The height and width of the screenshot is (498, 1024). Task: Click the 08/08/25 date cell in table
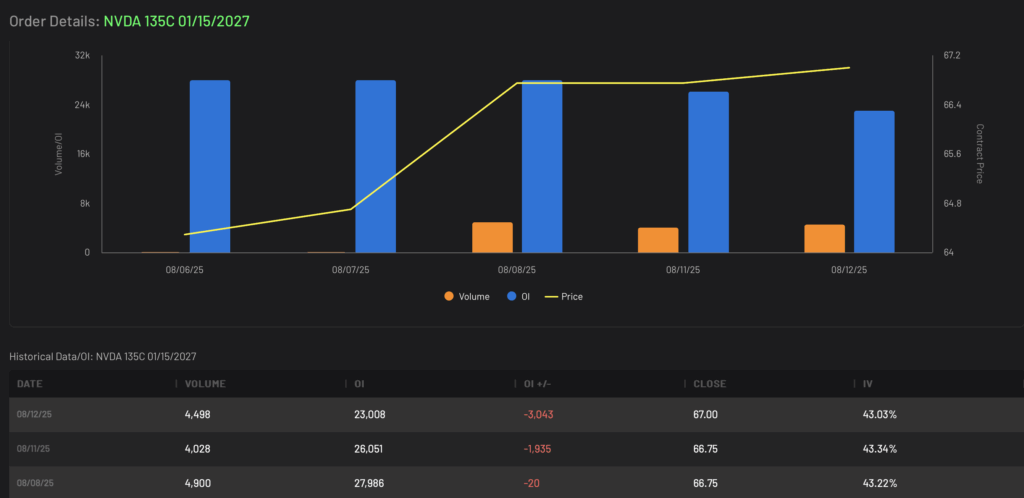(x=33, y=484)
